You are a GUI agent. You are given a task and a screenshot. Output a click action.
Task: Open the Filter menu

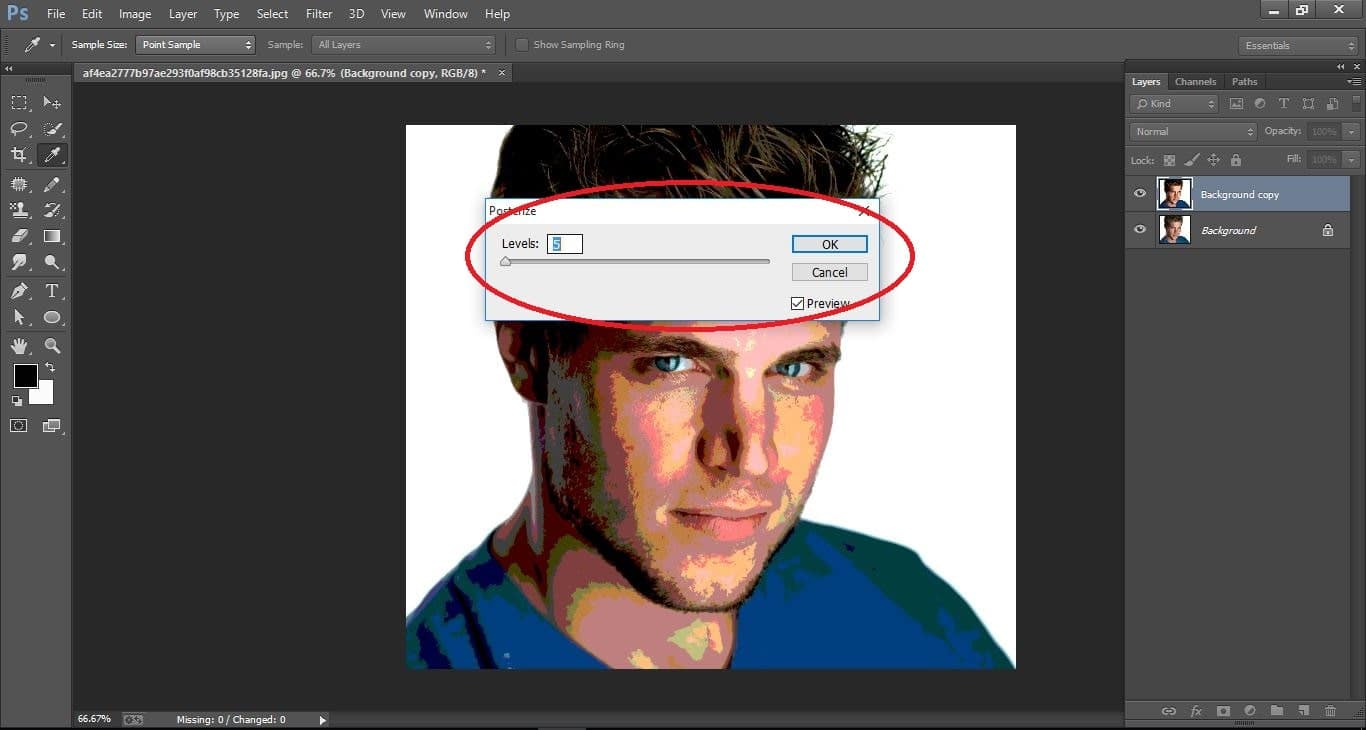click(318, 13)
